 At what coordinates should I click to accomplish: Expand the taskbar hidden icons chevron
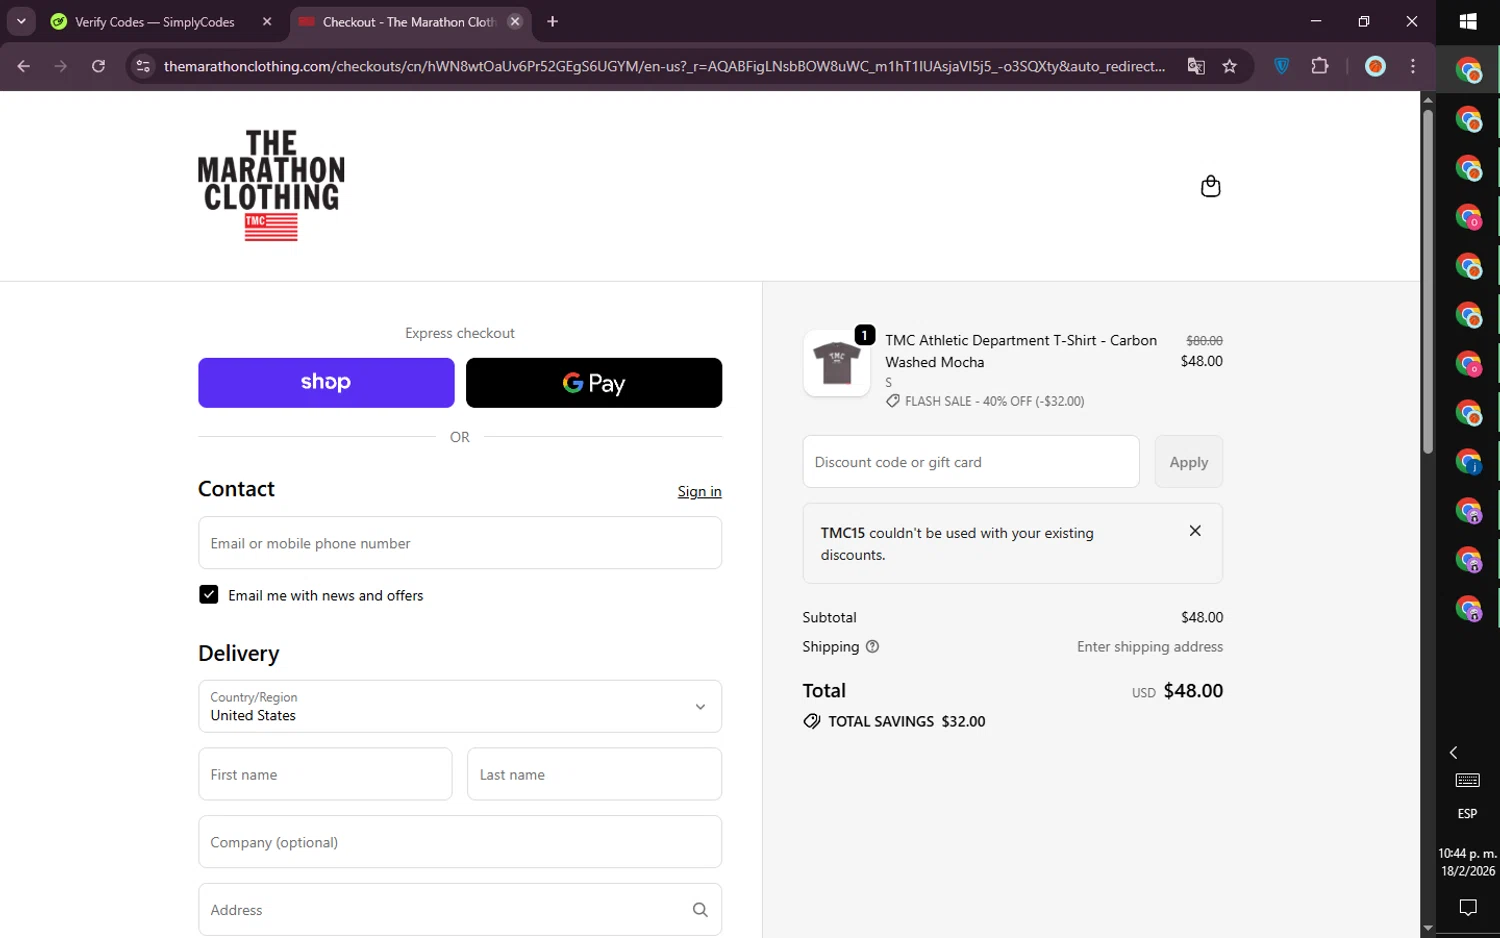1454,752
